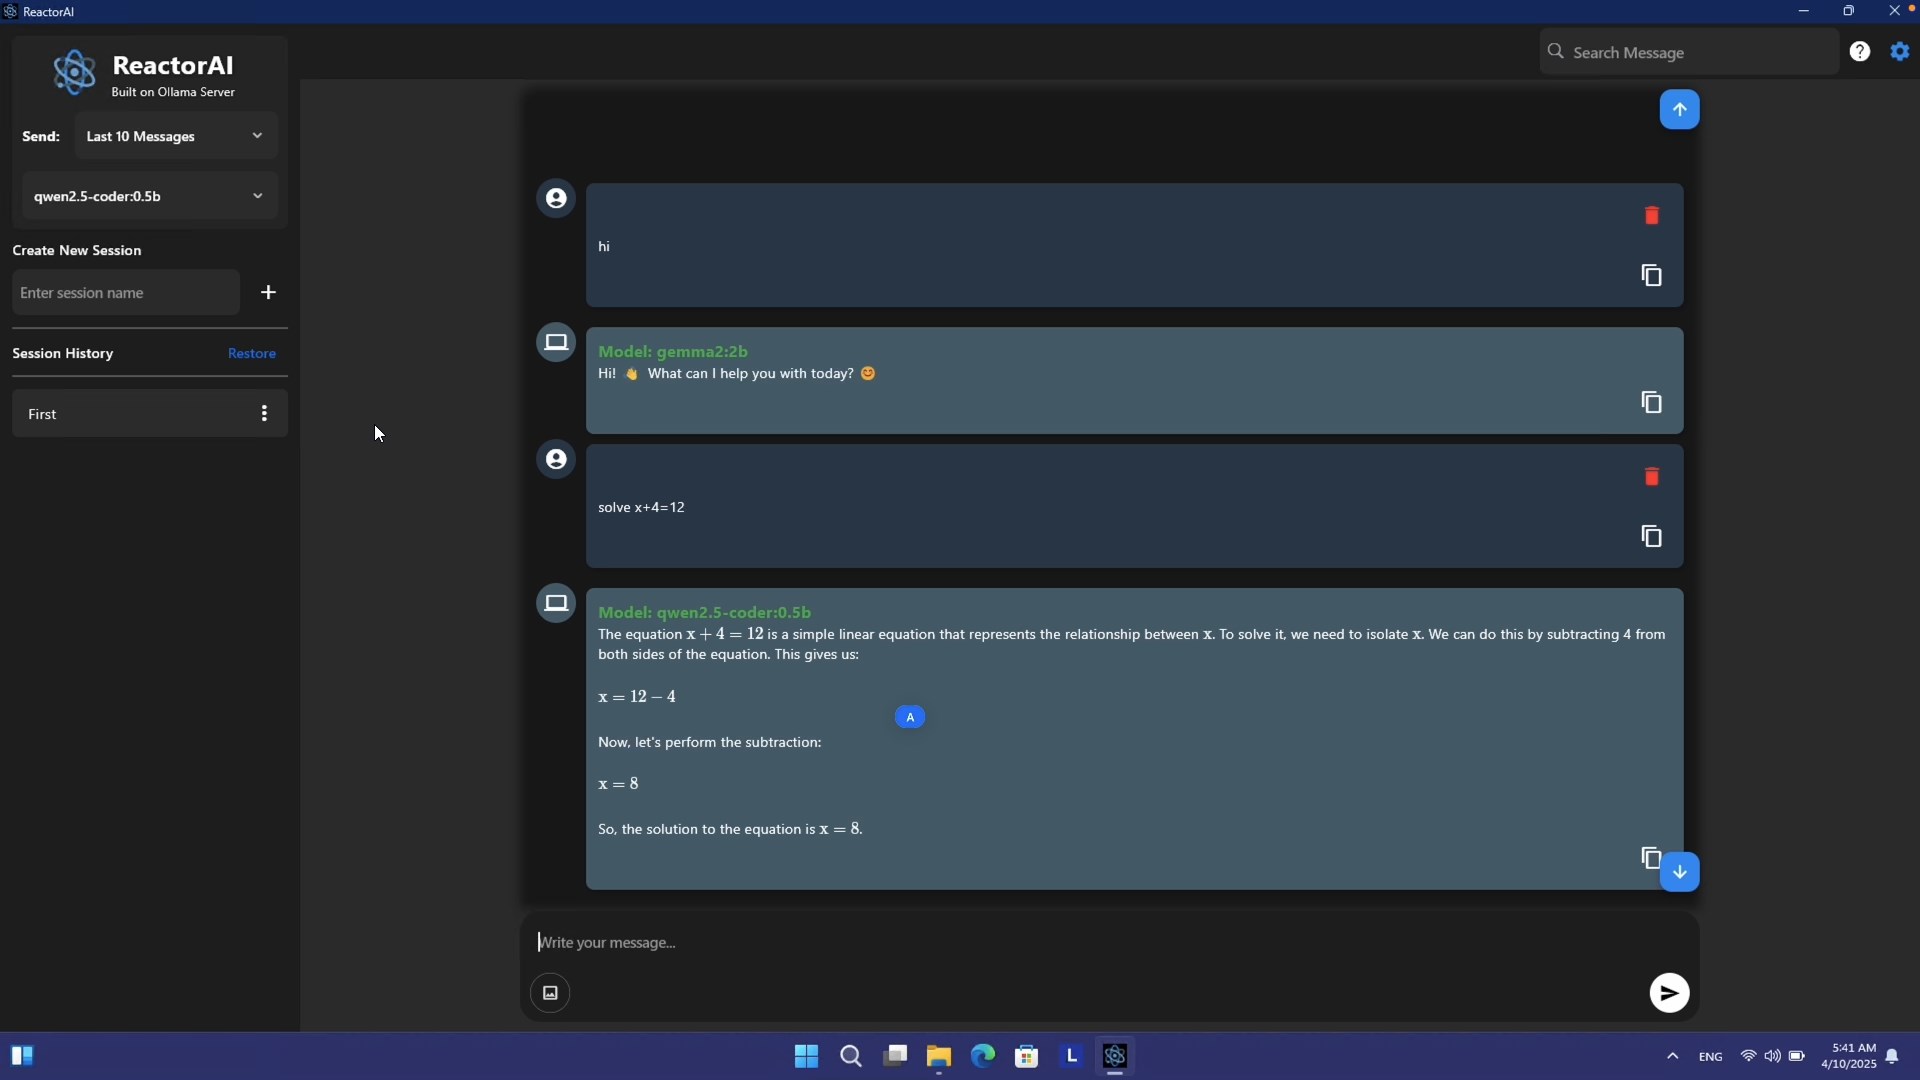
Task: Open the help question mark icon
Action: (1859, 52)
